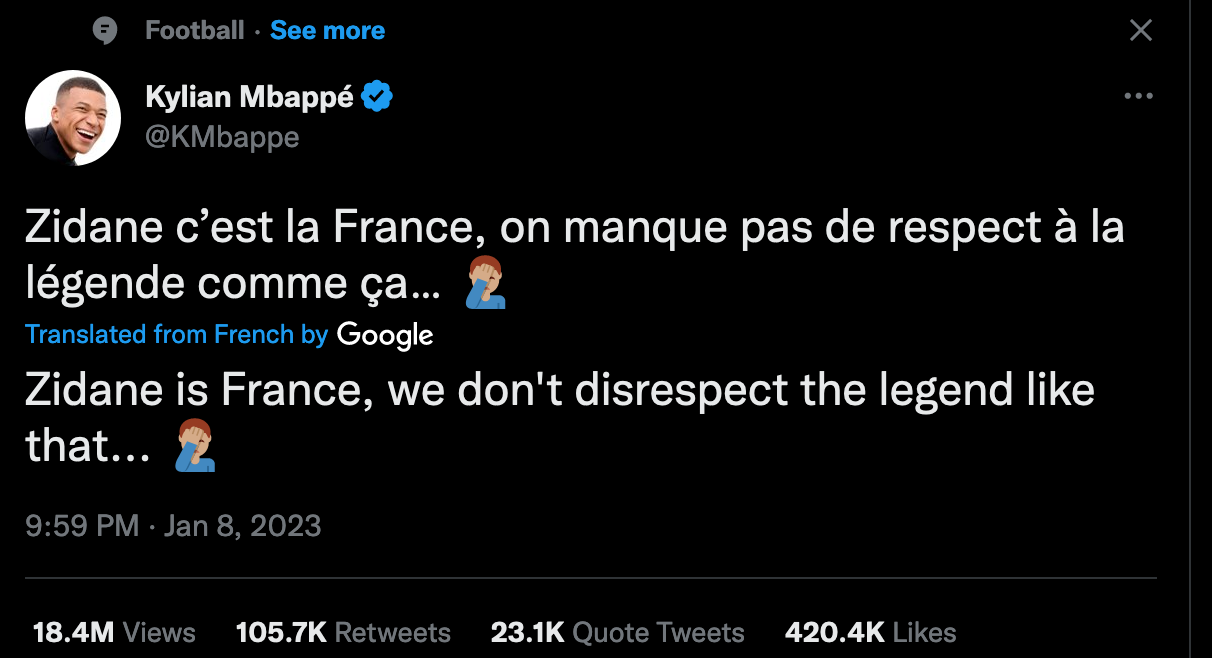Open the 23.1K Quote Tweets list
This screenshot has width=1212, height=658.
pos(617,633)
